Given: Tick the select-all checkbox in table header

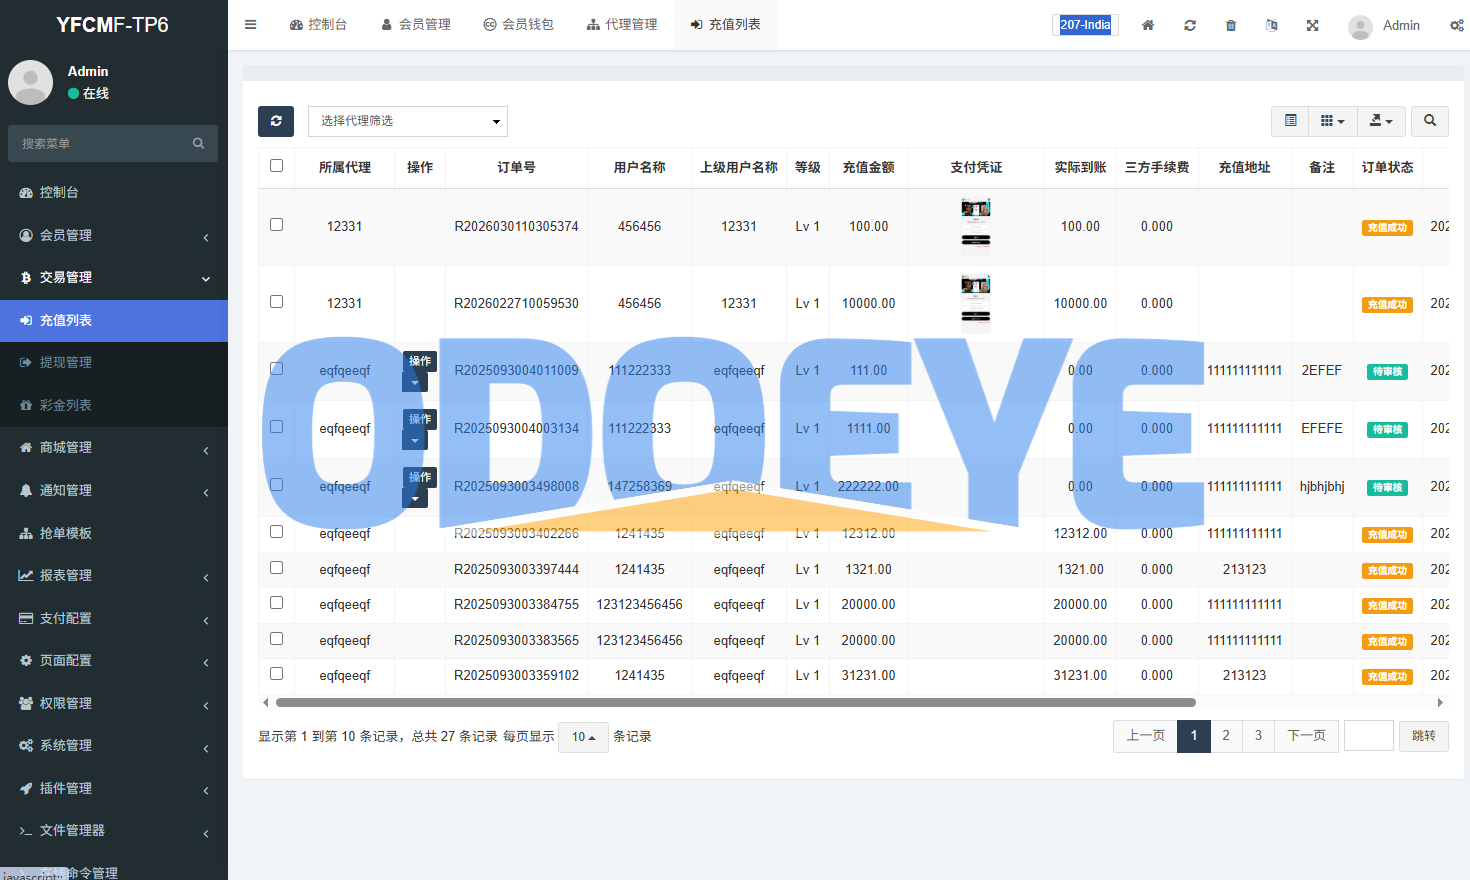Looking at the screenshot, I should tap(277, 166).
